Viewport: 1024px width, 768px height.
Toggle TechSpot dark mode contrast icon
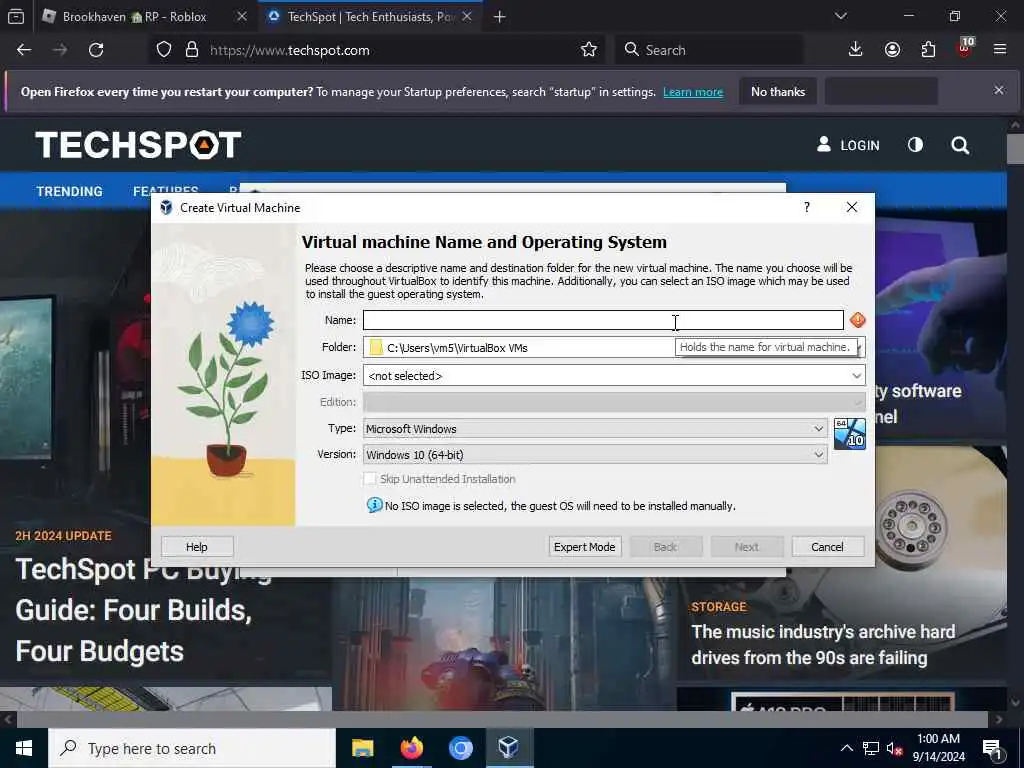pyautogui.click(x=915, y=144)
